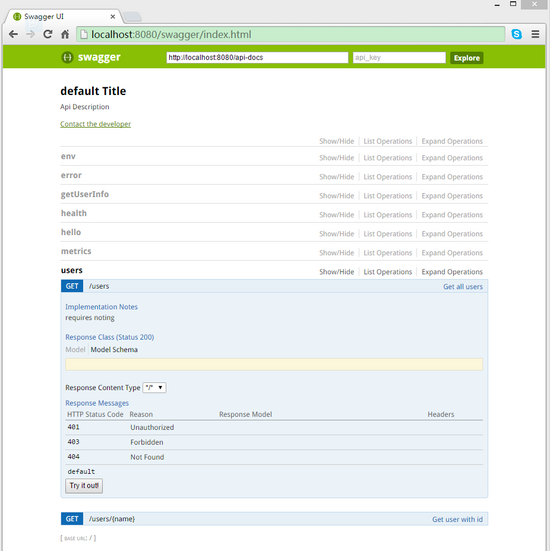Expand the error resource section
The width and height of the screenshot is (550, 551).
point(71,175)
